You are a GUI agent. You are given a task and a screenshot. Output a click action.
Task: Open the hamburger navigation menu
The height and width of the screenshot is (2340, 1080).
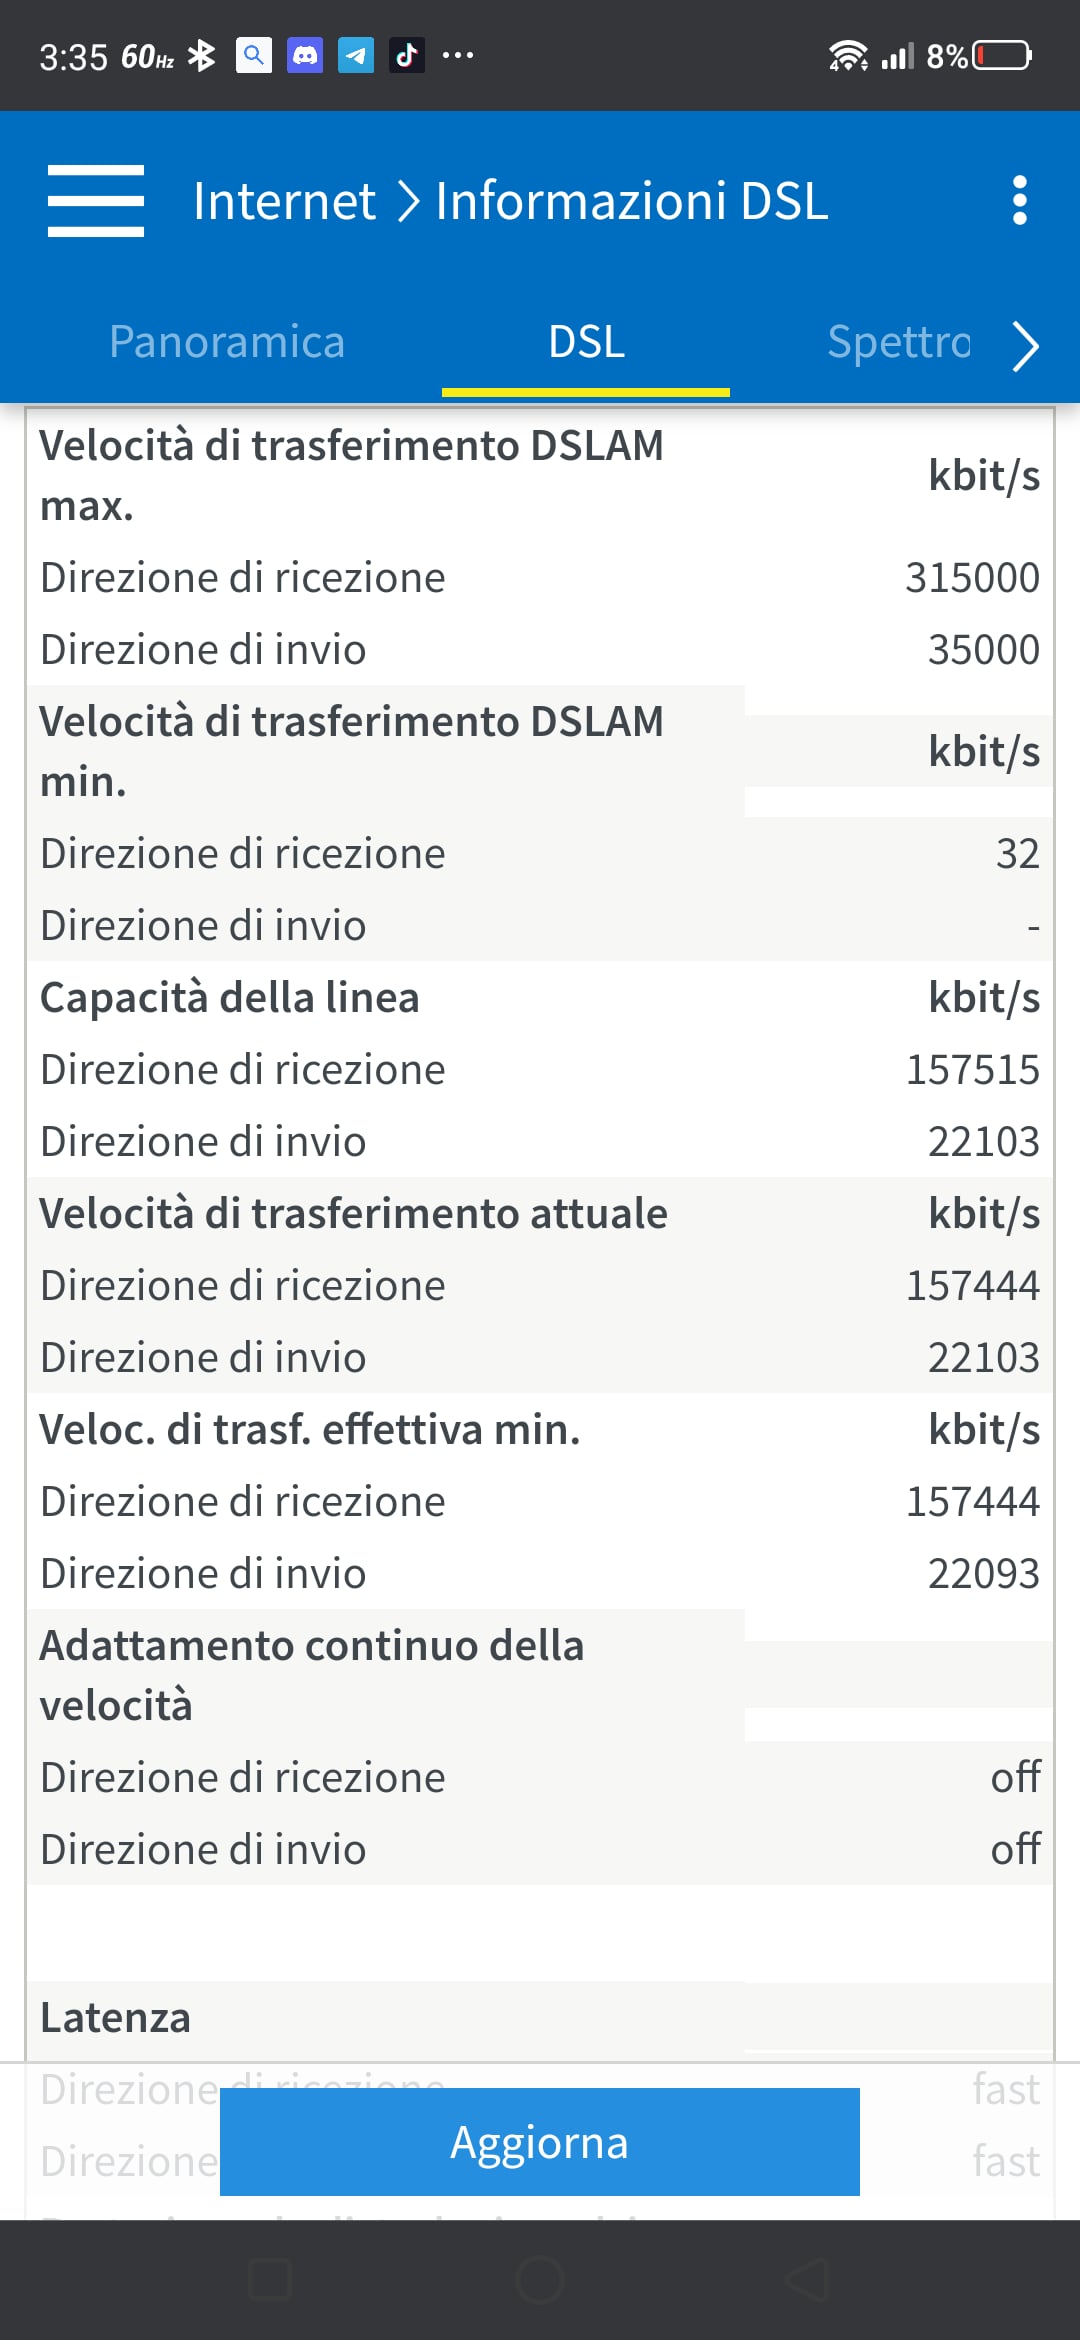tap(96, 201)
